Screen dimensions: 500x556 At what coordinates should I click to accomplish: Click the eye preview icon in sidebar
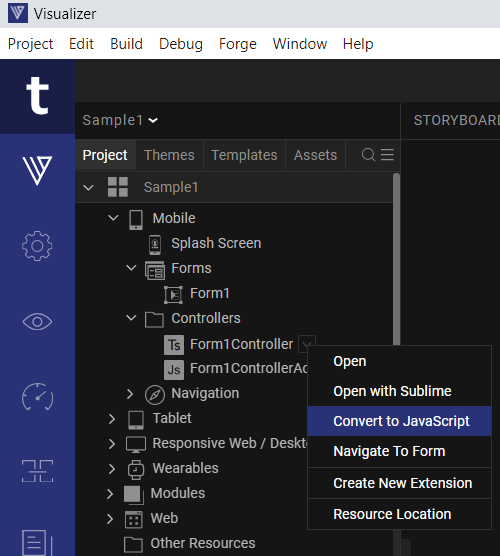(x=37, y=322)
